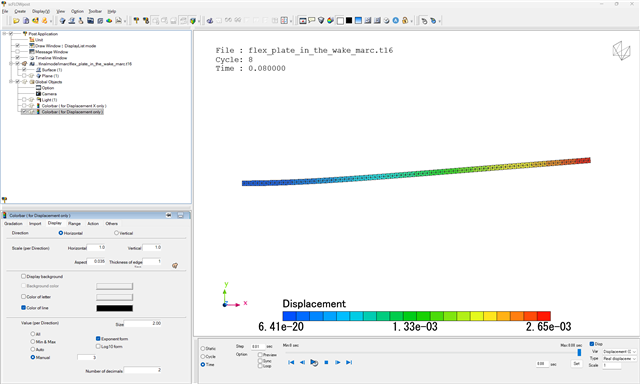
Task: Stop the animation playback
Action: point(326,362)
